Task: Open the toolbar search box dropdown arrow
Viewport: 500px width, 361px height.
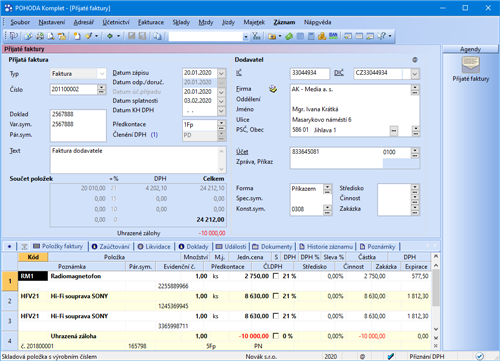Action: pos(246,36)
